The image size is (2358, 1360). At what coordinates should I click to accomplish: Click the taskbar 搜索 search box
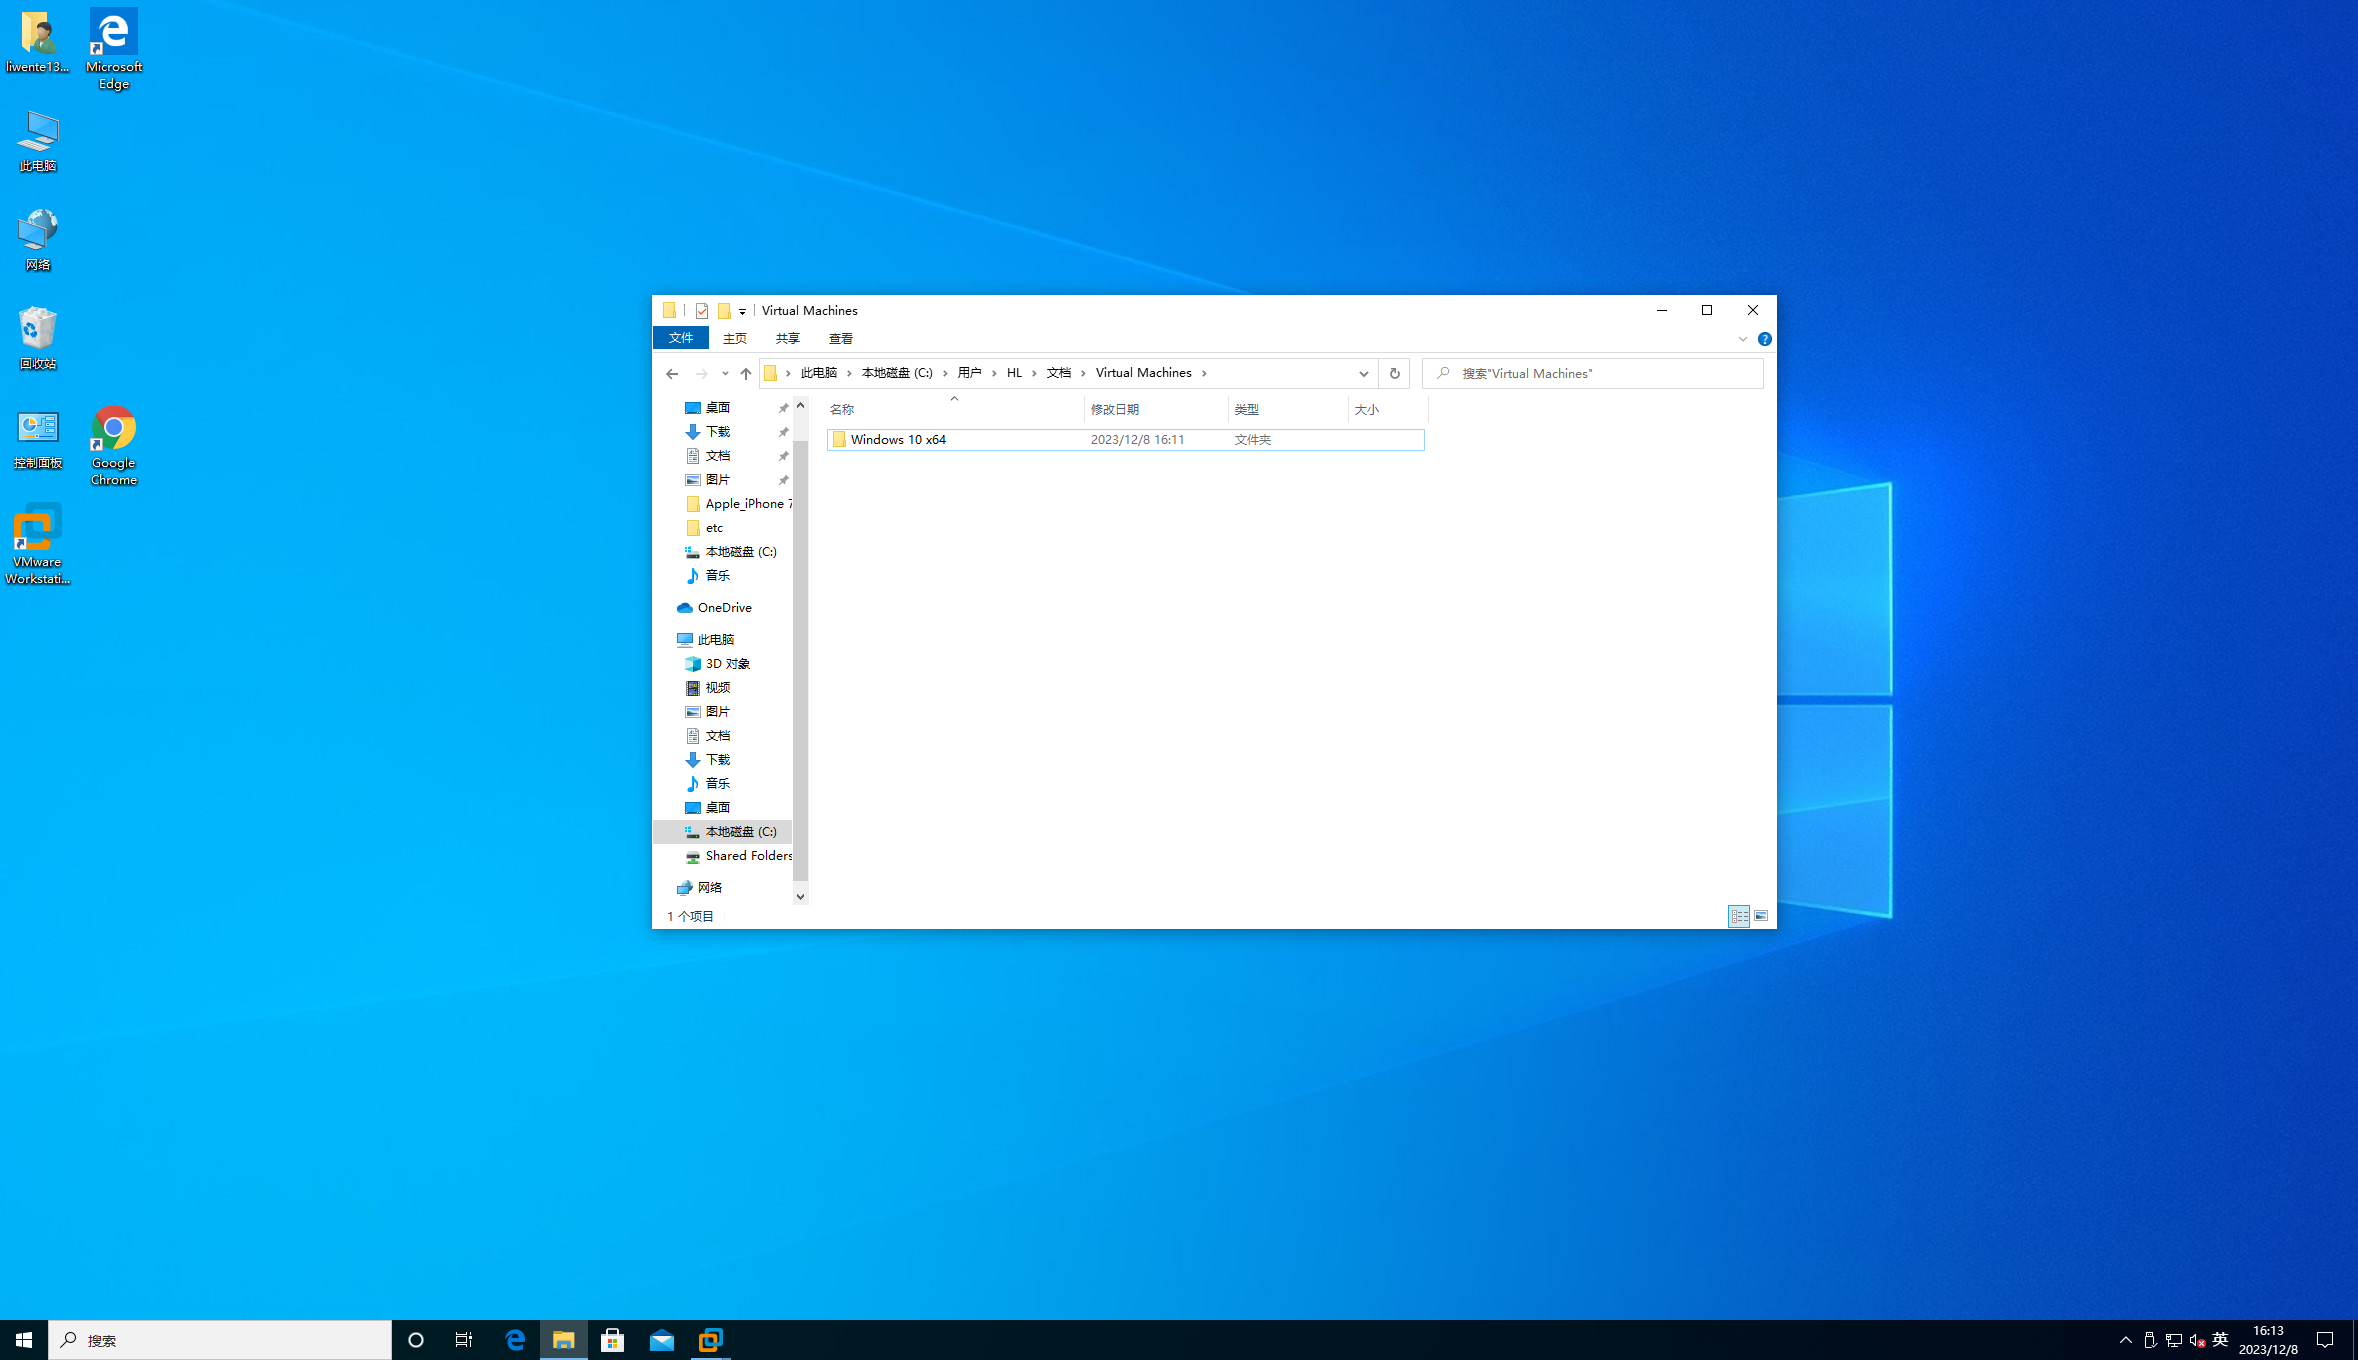220,1340
